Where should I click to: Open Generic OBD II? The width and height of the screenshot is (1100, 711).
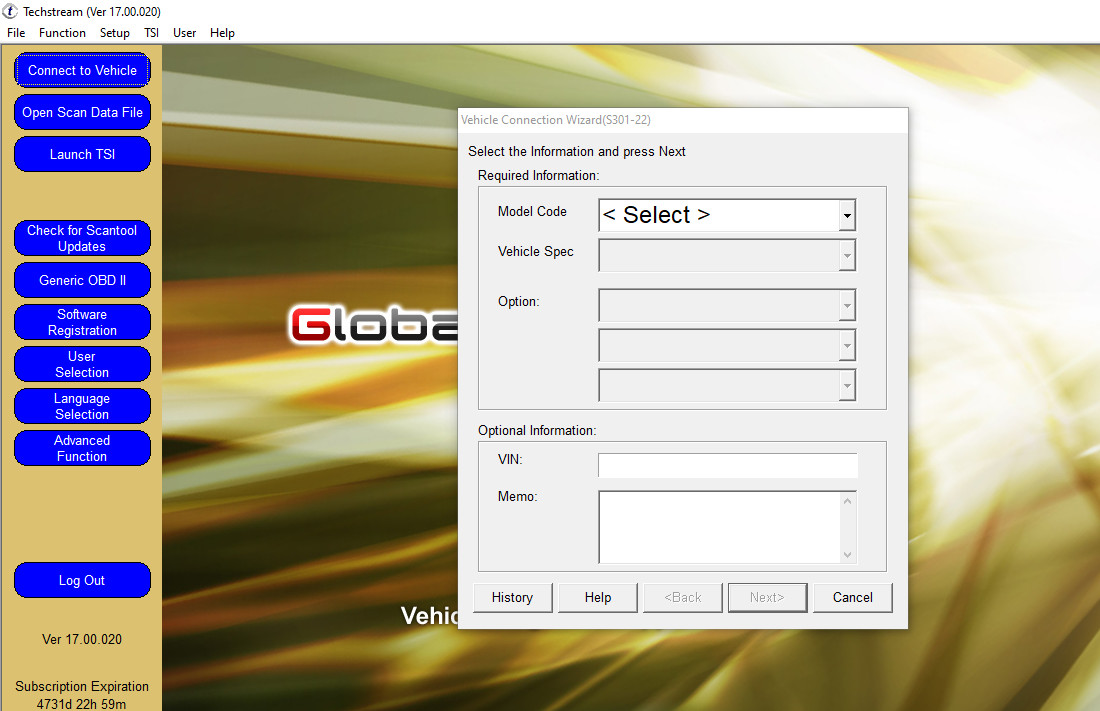82,280
